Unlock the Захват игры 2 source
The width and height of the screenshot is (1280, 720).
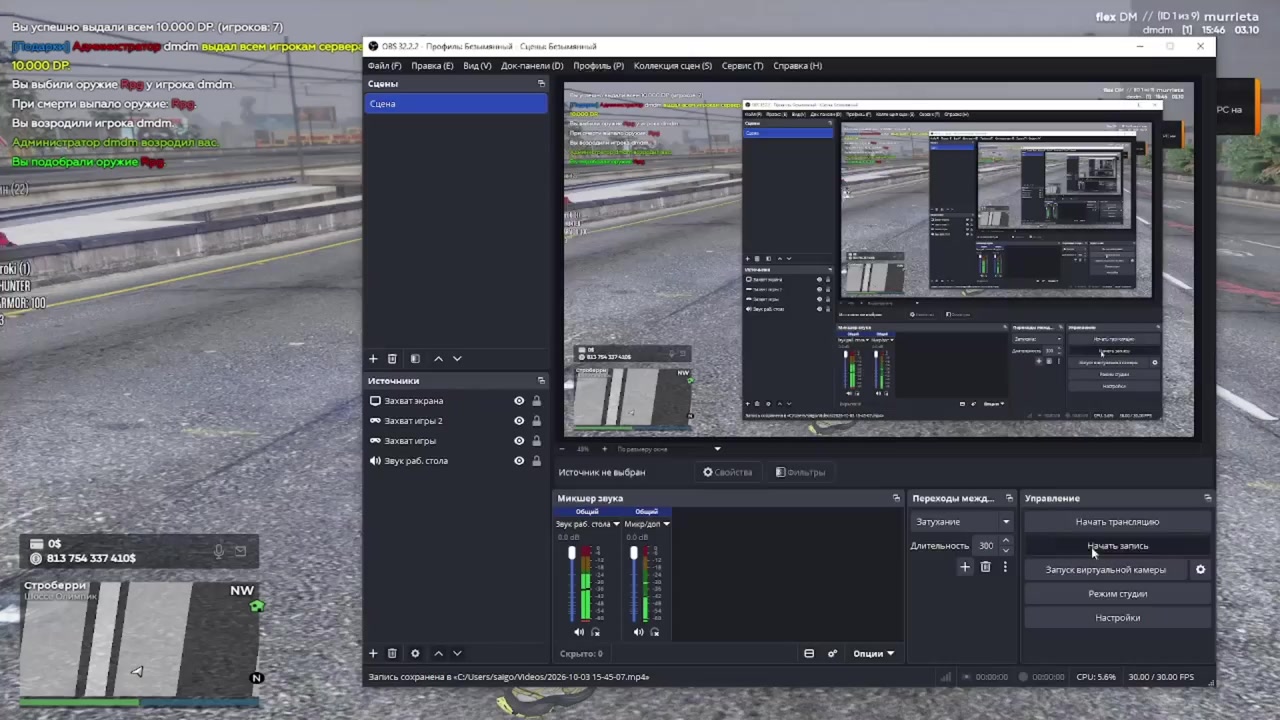click(x=536, y=421)
